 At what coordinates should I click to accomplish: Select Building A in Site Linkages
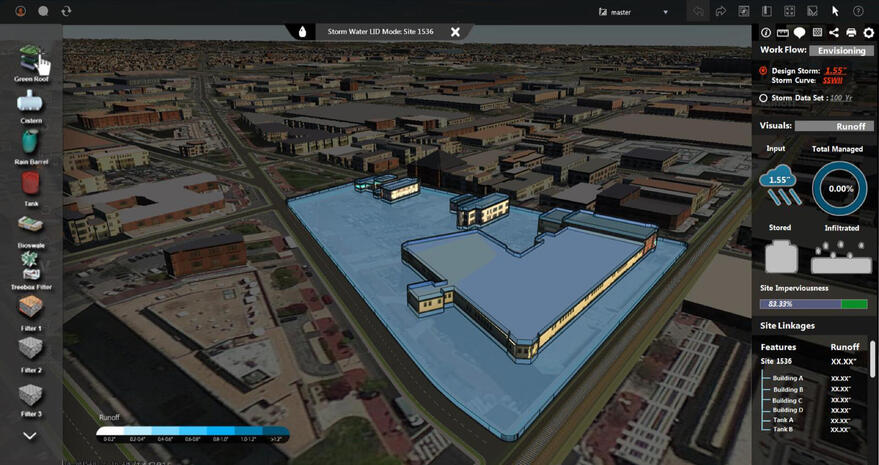786,378
